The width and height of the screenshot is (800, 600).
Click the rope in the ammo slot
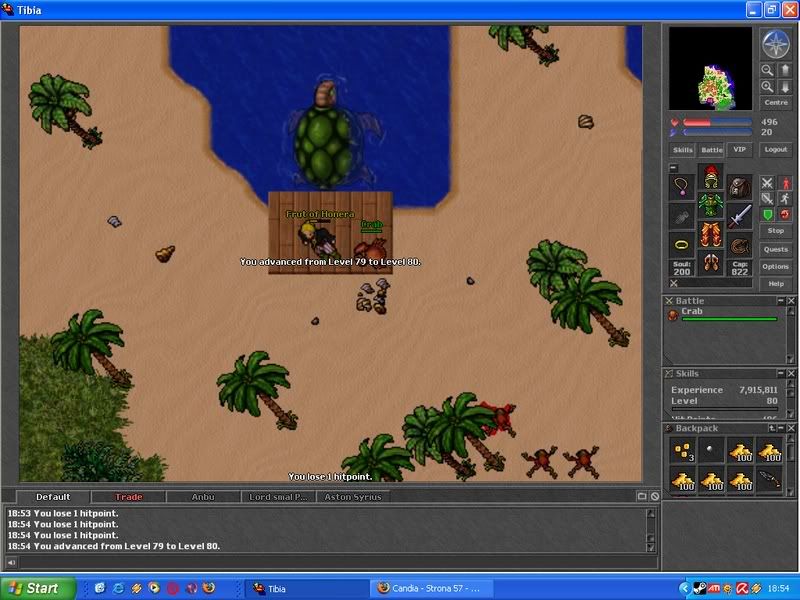tap(739, 244)
